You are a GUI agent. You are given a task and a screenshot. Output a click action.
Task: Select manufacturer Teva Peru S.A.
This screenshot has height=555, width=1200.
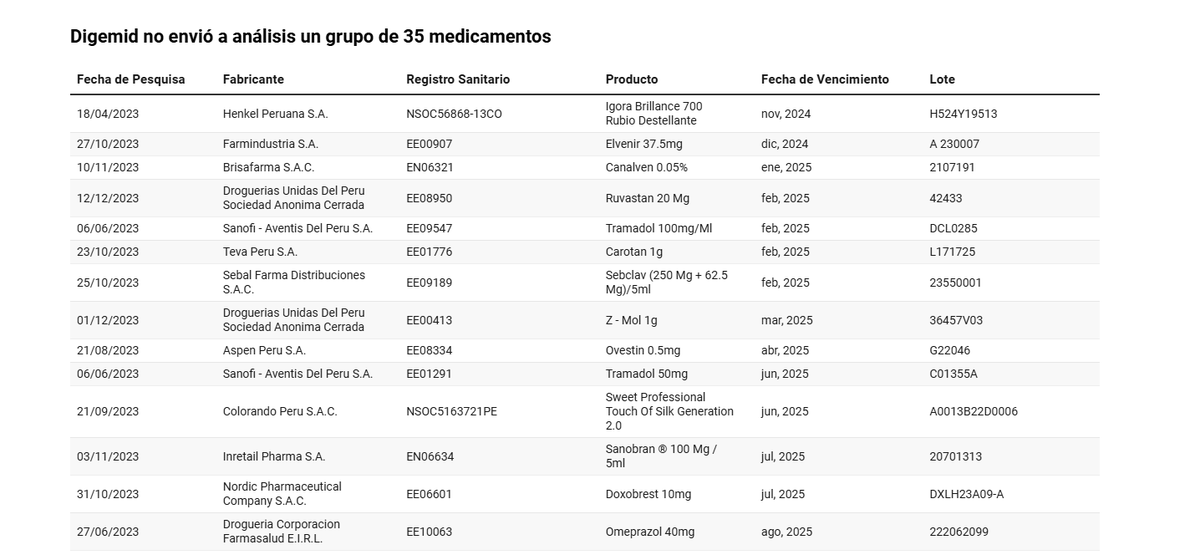[260, 251]
